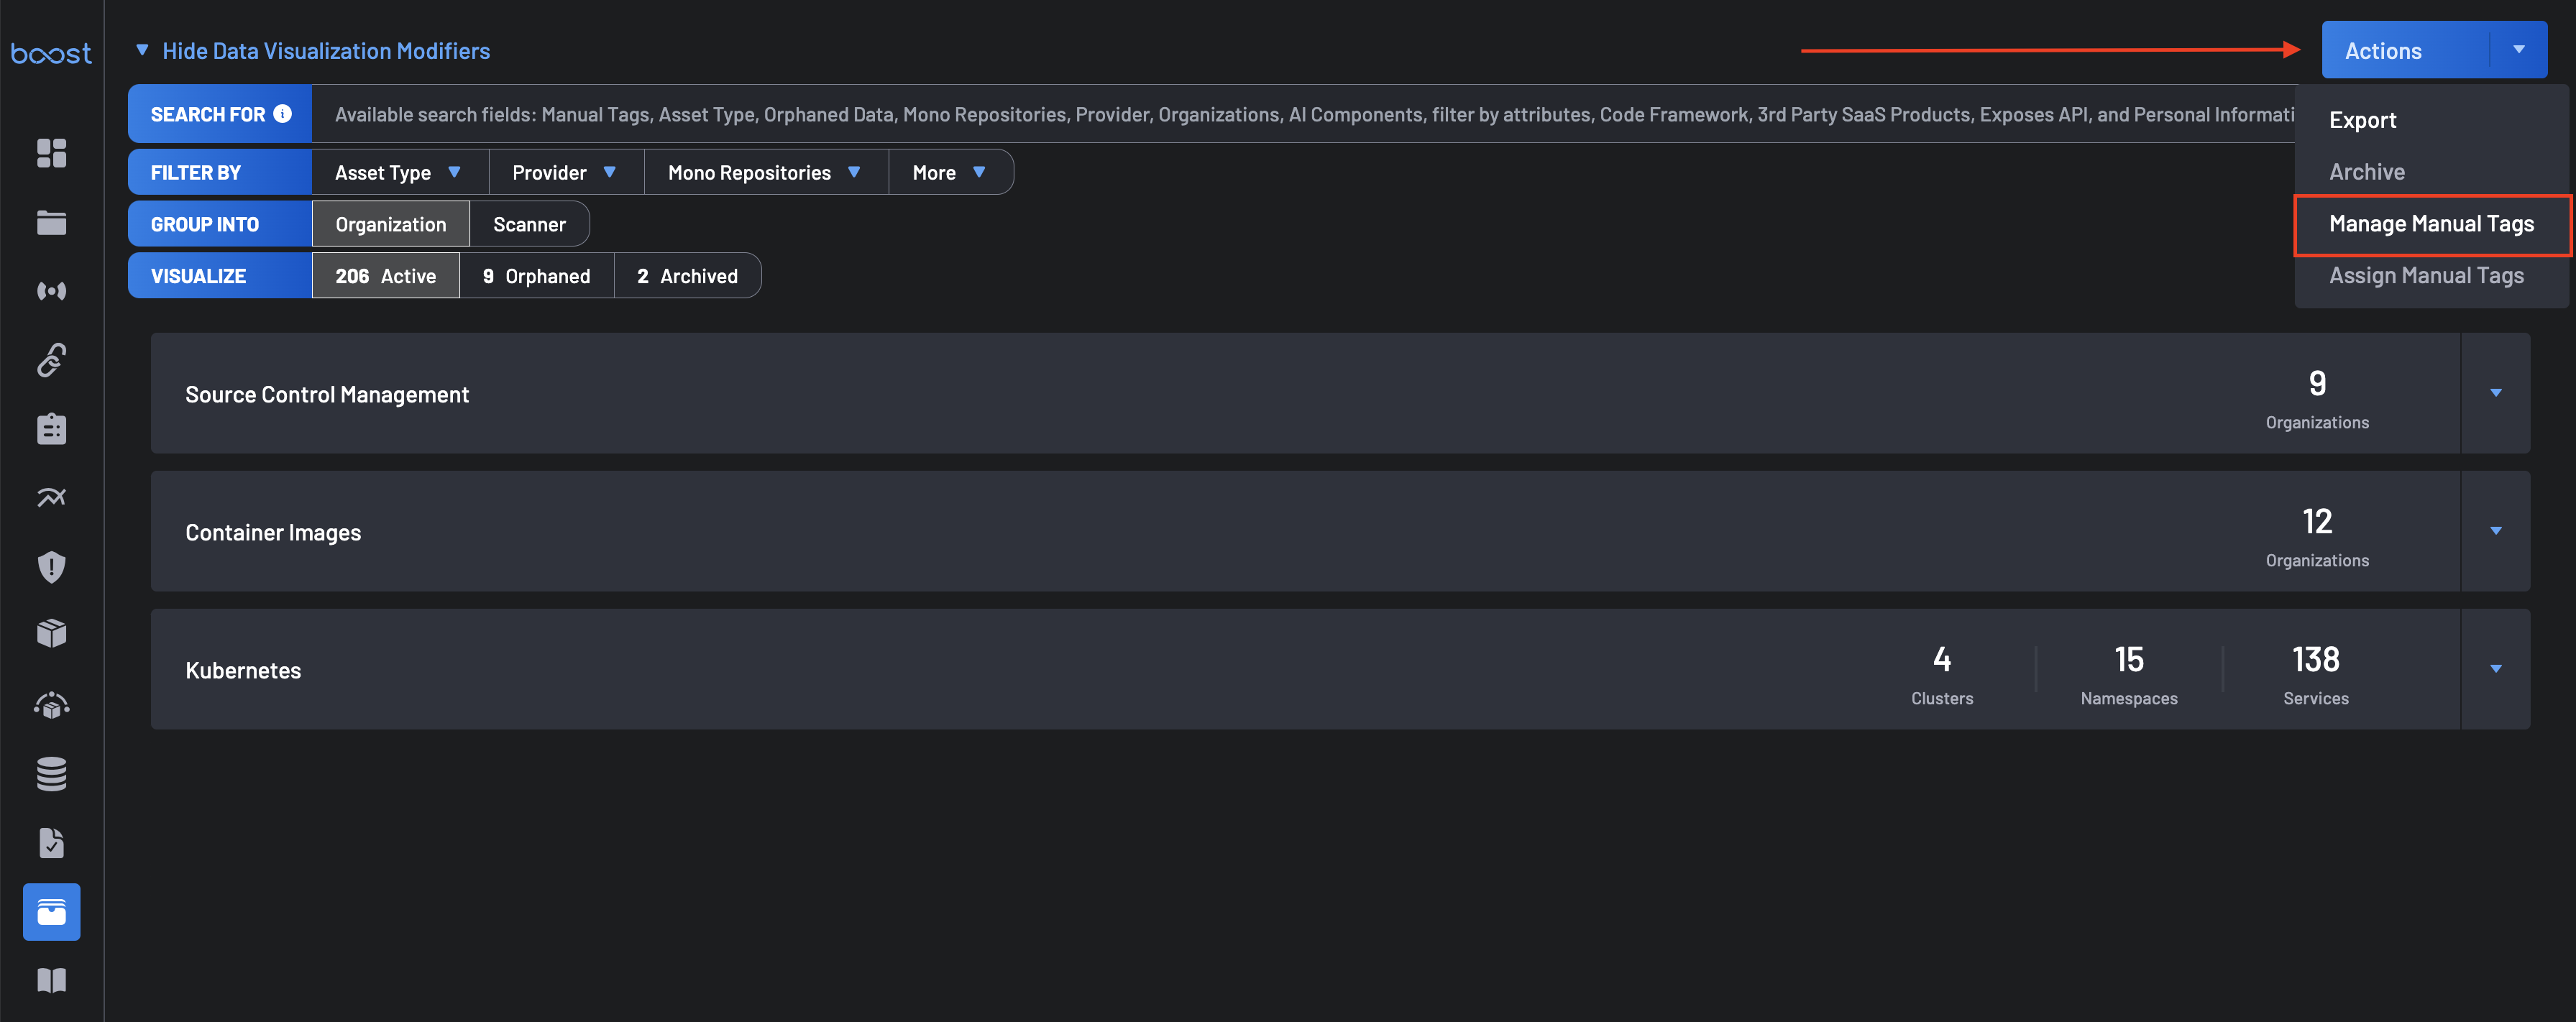2576x1022 pixels.
Task: Expand the Container Images row
Action: coord(2495,531)
